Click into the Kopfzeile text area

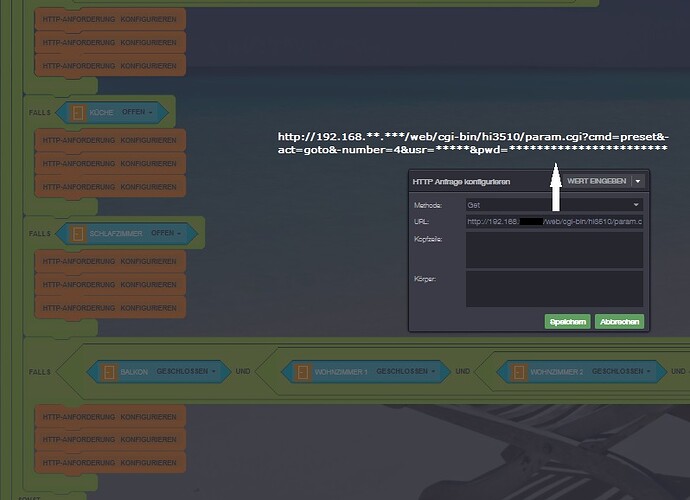pyautogui.click(x=553, y=250)
